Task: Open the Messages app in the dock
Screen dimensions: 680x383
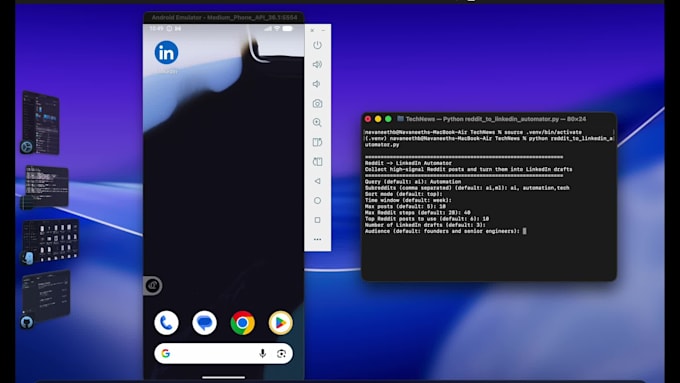Action: coord(204,323)
